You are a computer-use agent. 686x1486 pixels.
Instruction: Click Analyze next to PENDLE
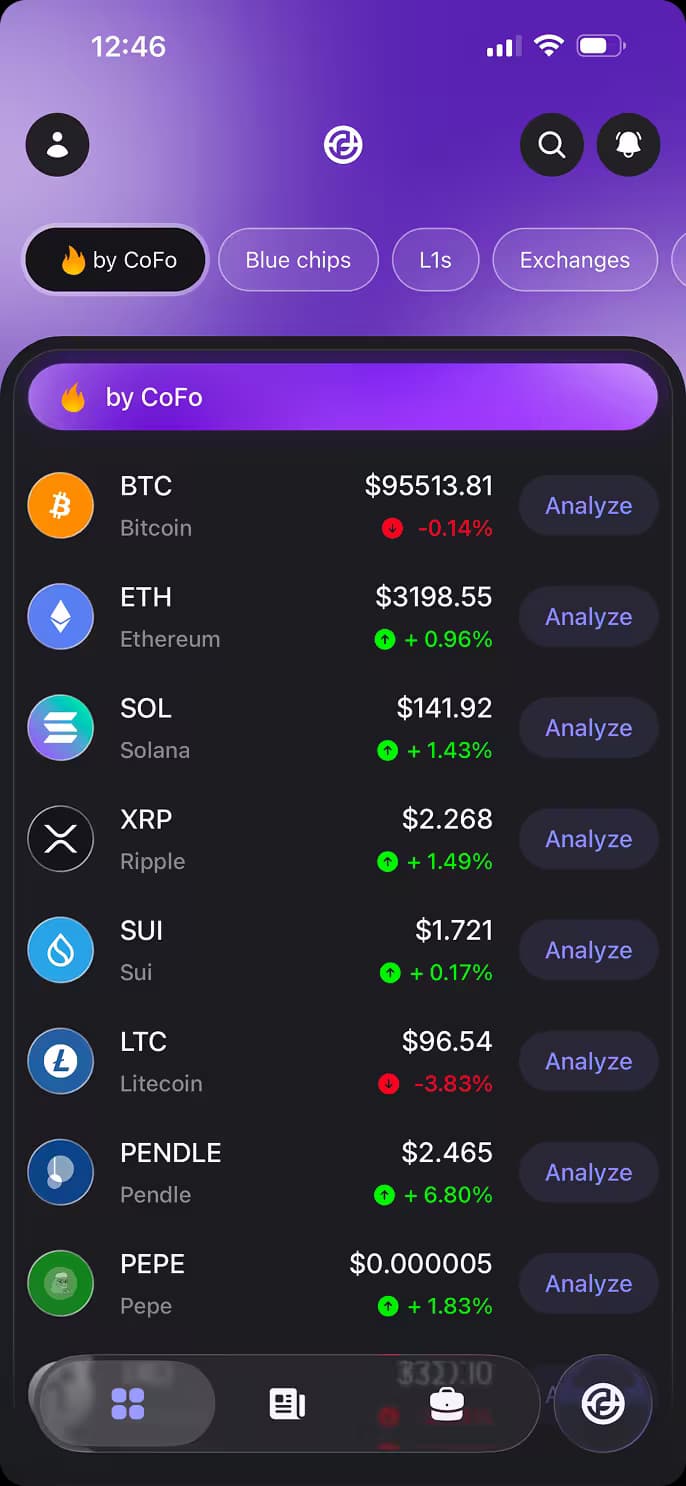(x=588, y=1173)
